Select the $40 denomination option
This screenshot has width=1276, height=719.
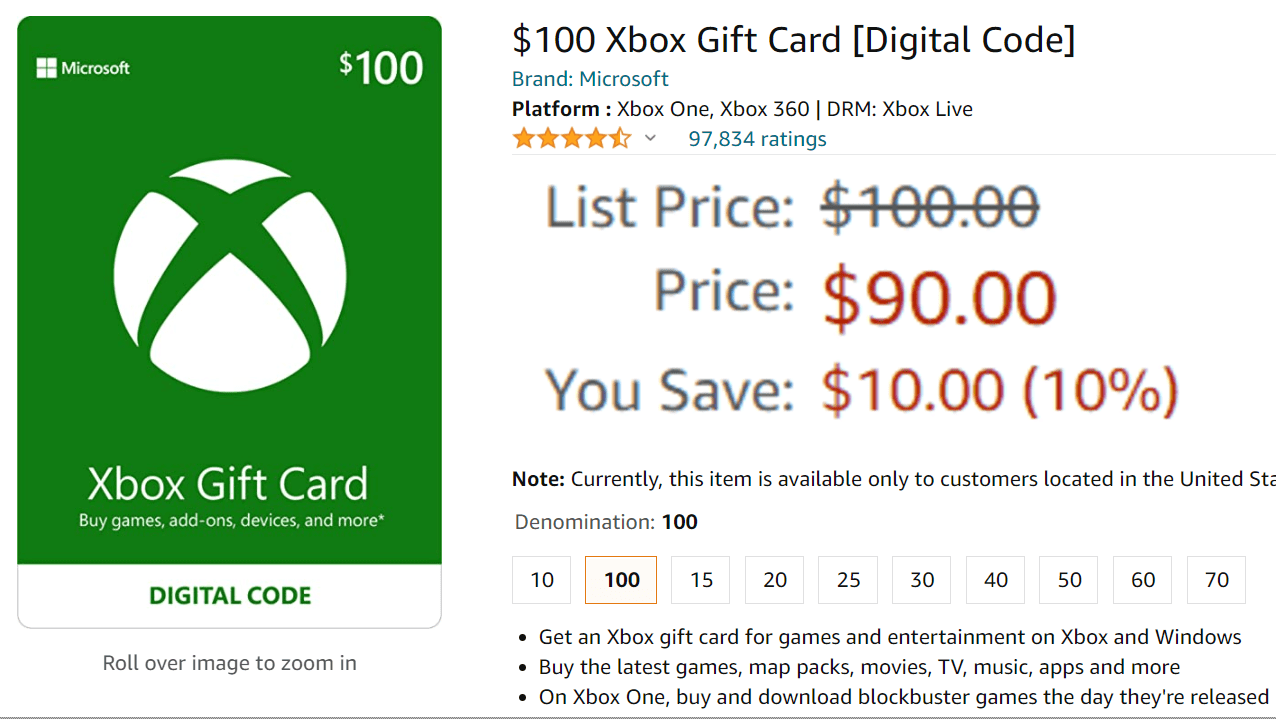coord(994,579)
